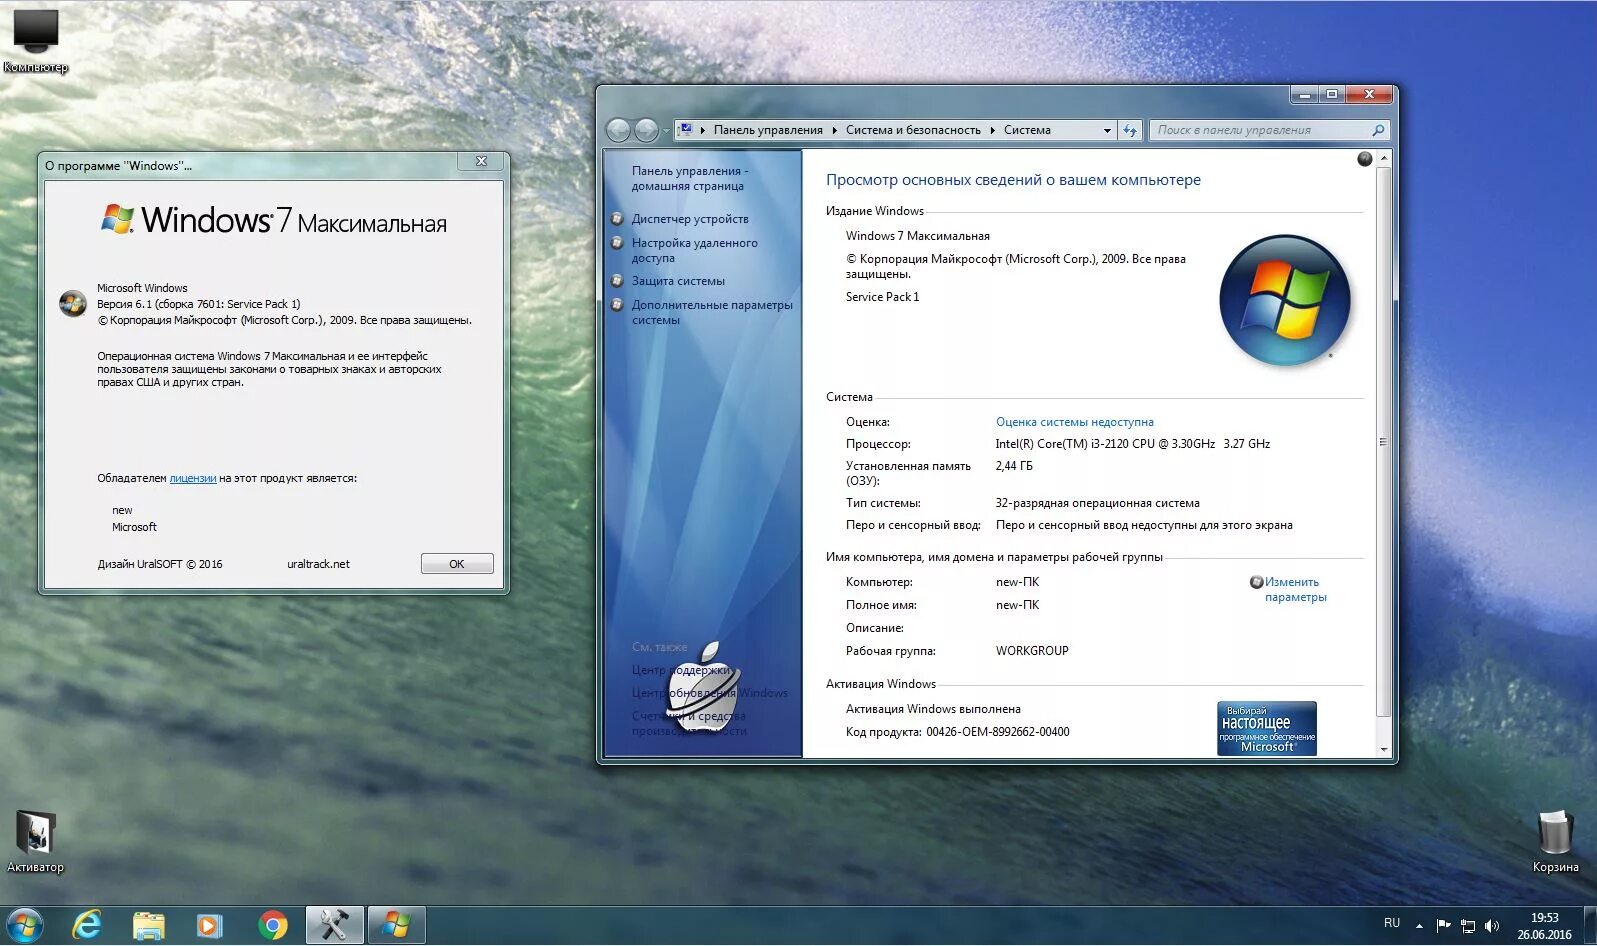The width and height of the screenshot is (1597, 946).
Task: Click the search magnifier icon in control panel
Action: click(x=1378, y=130)
